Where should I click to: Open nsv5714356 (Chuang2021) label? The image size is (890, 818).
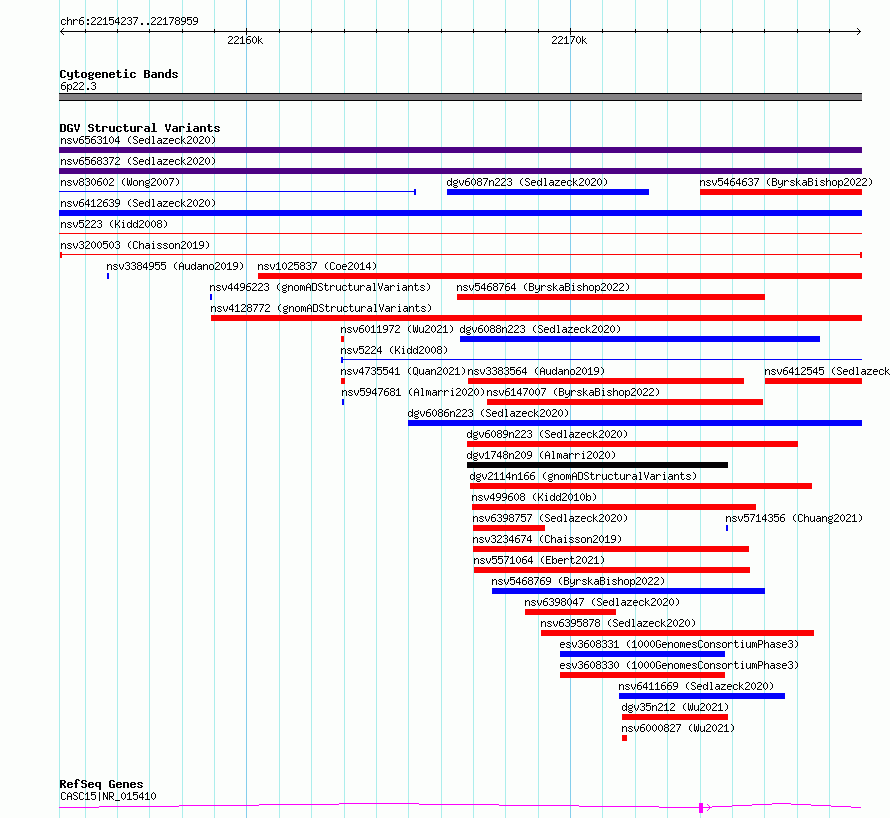click(x=794, y=518)
